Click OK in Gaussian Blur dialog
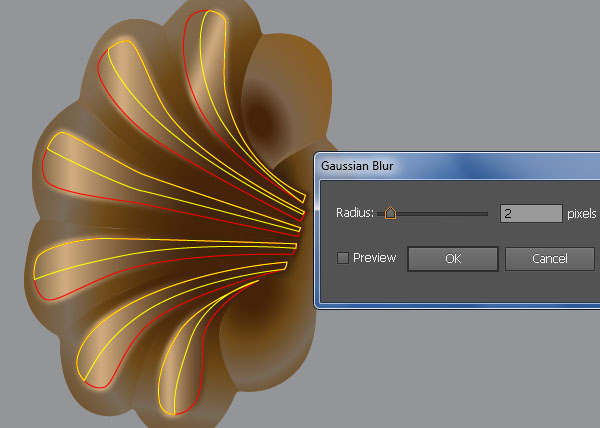Image resolution: width=600 pixels, height=428 pixels. coord(453,259)
